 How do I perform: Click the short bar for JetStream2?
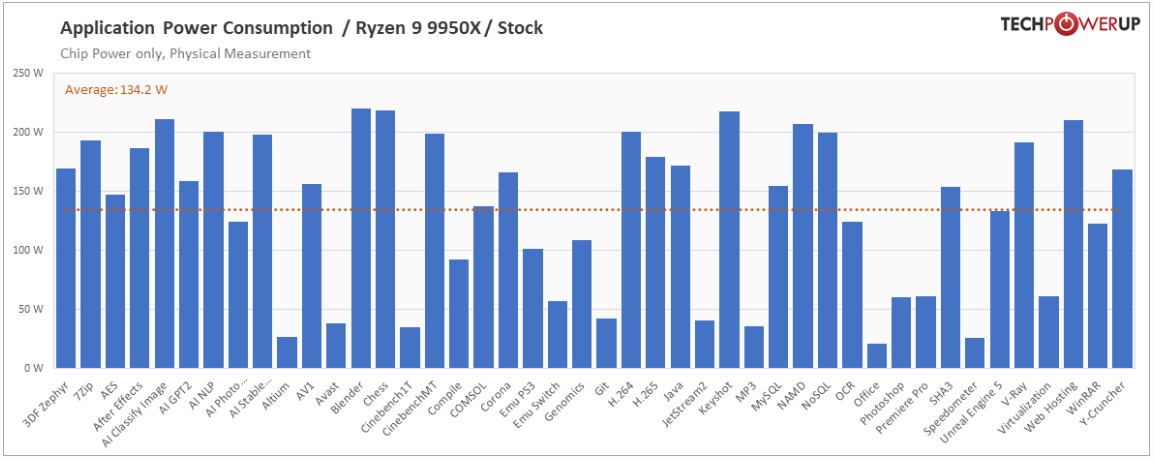705,344
